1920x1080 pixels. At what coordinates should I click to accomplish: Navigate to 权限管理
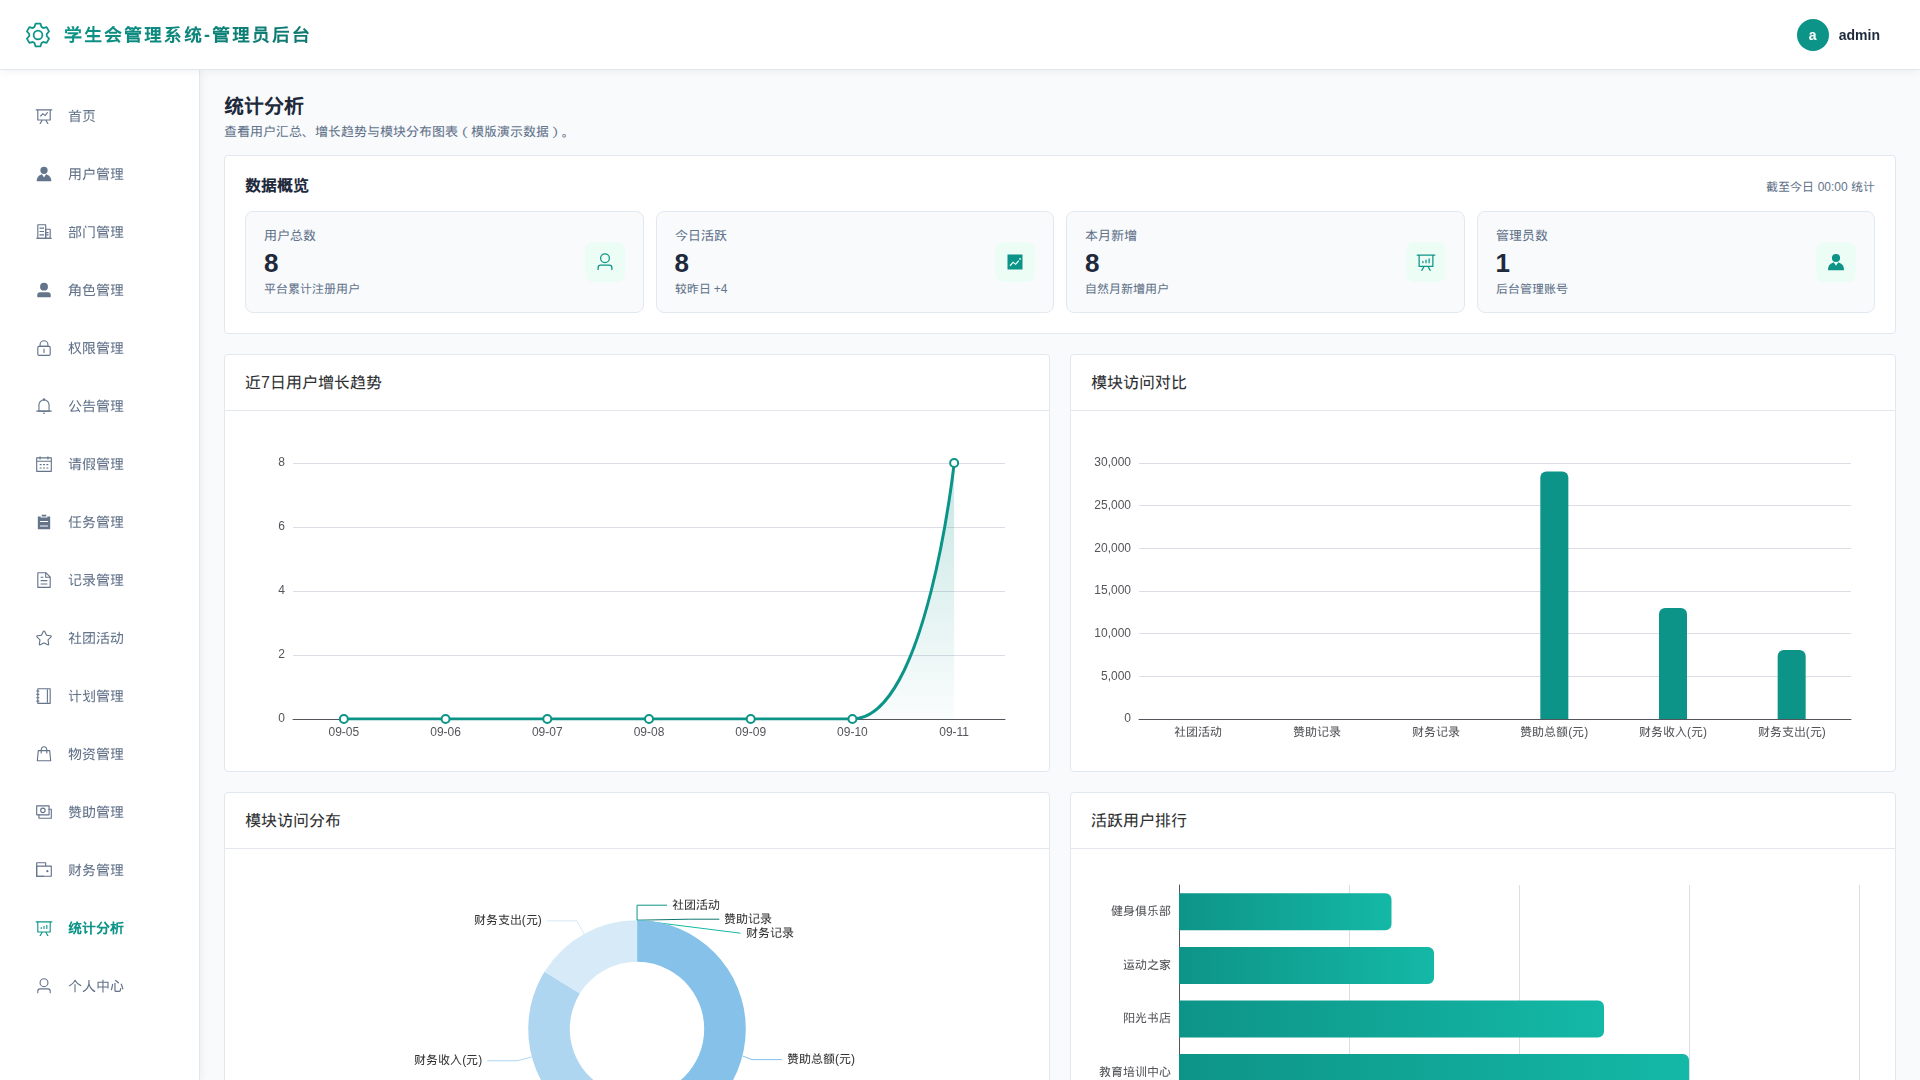tap(100, 348)
